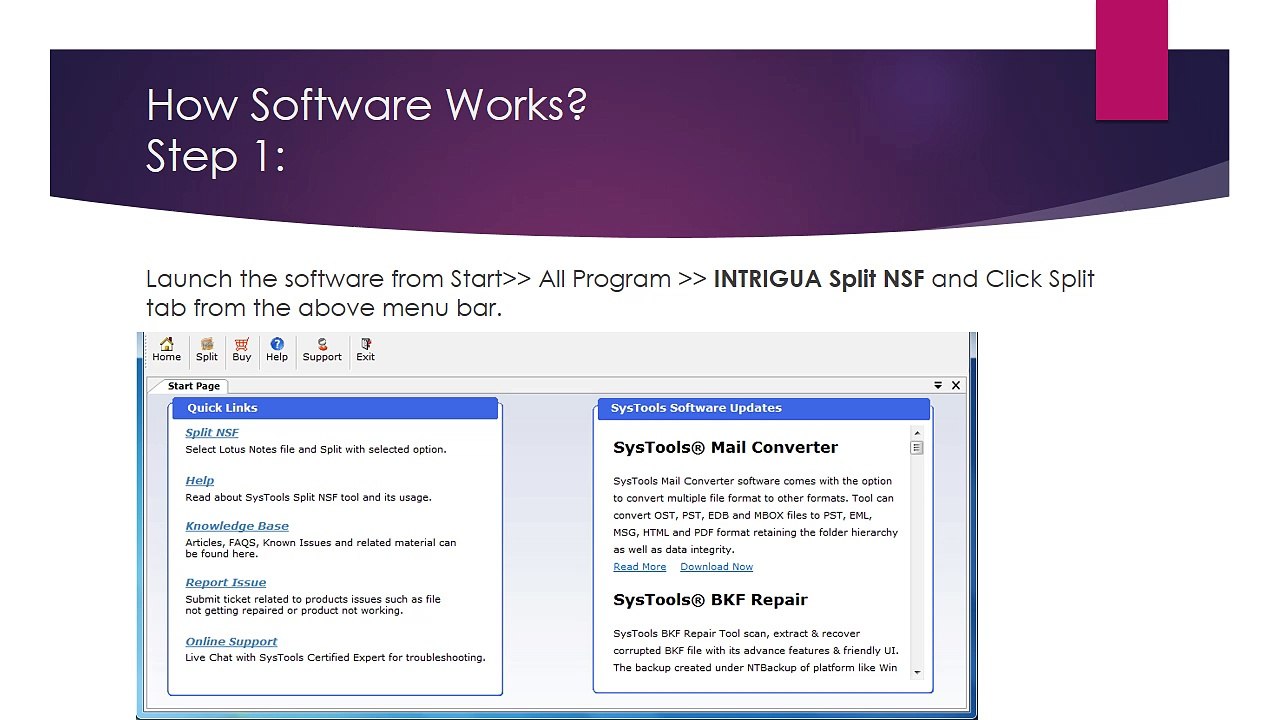Screen dimensions: 1280x720
Task: Close the Start Page tab
Action: [x=956, y=385]
